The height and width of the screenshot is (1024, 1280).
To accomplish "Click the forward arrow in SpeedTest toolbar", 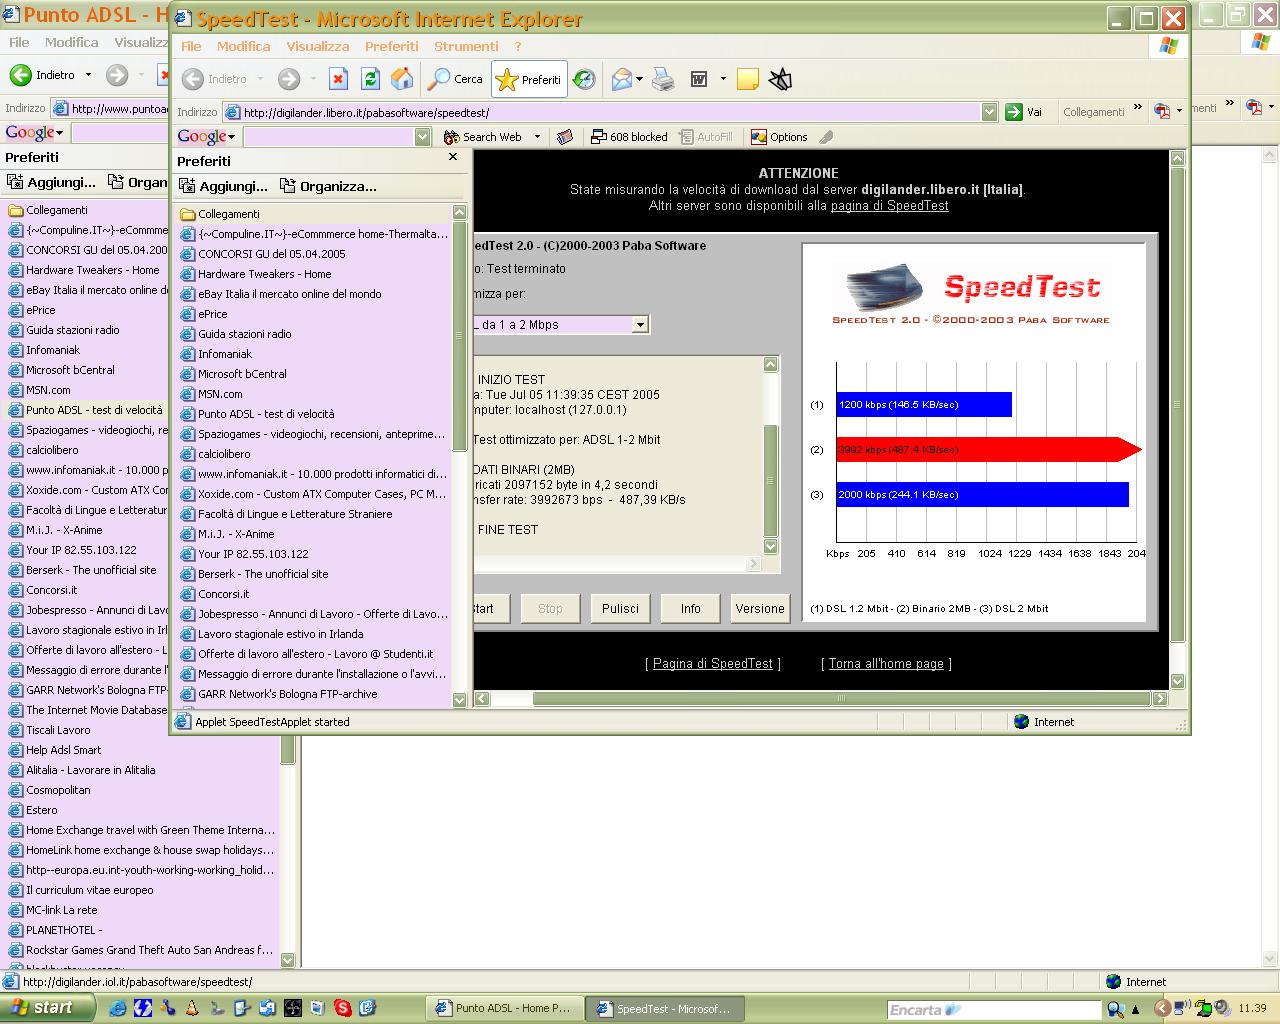I will 289,79.
